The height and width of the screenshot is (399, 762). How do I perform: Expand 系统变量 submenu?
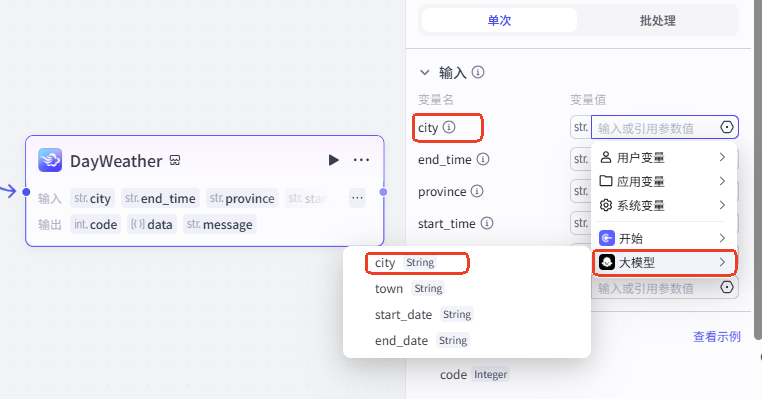(664, 205)
